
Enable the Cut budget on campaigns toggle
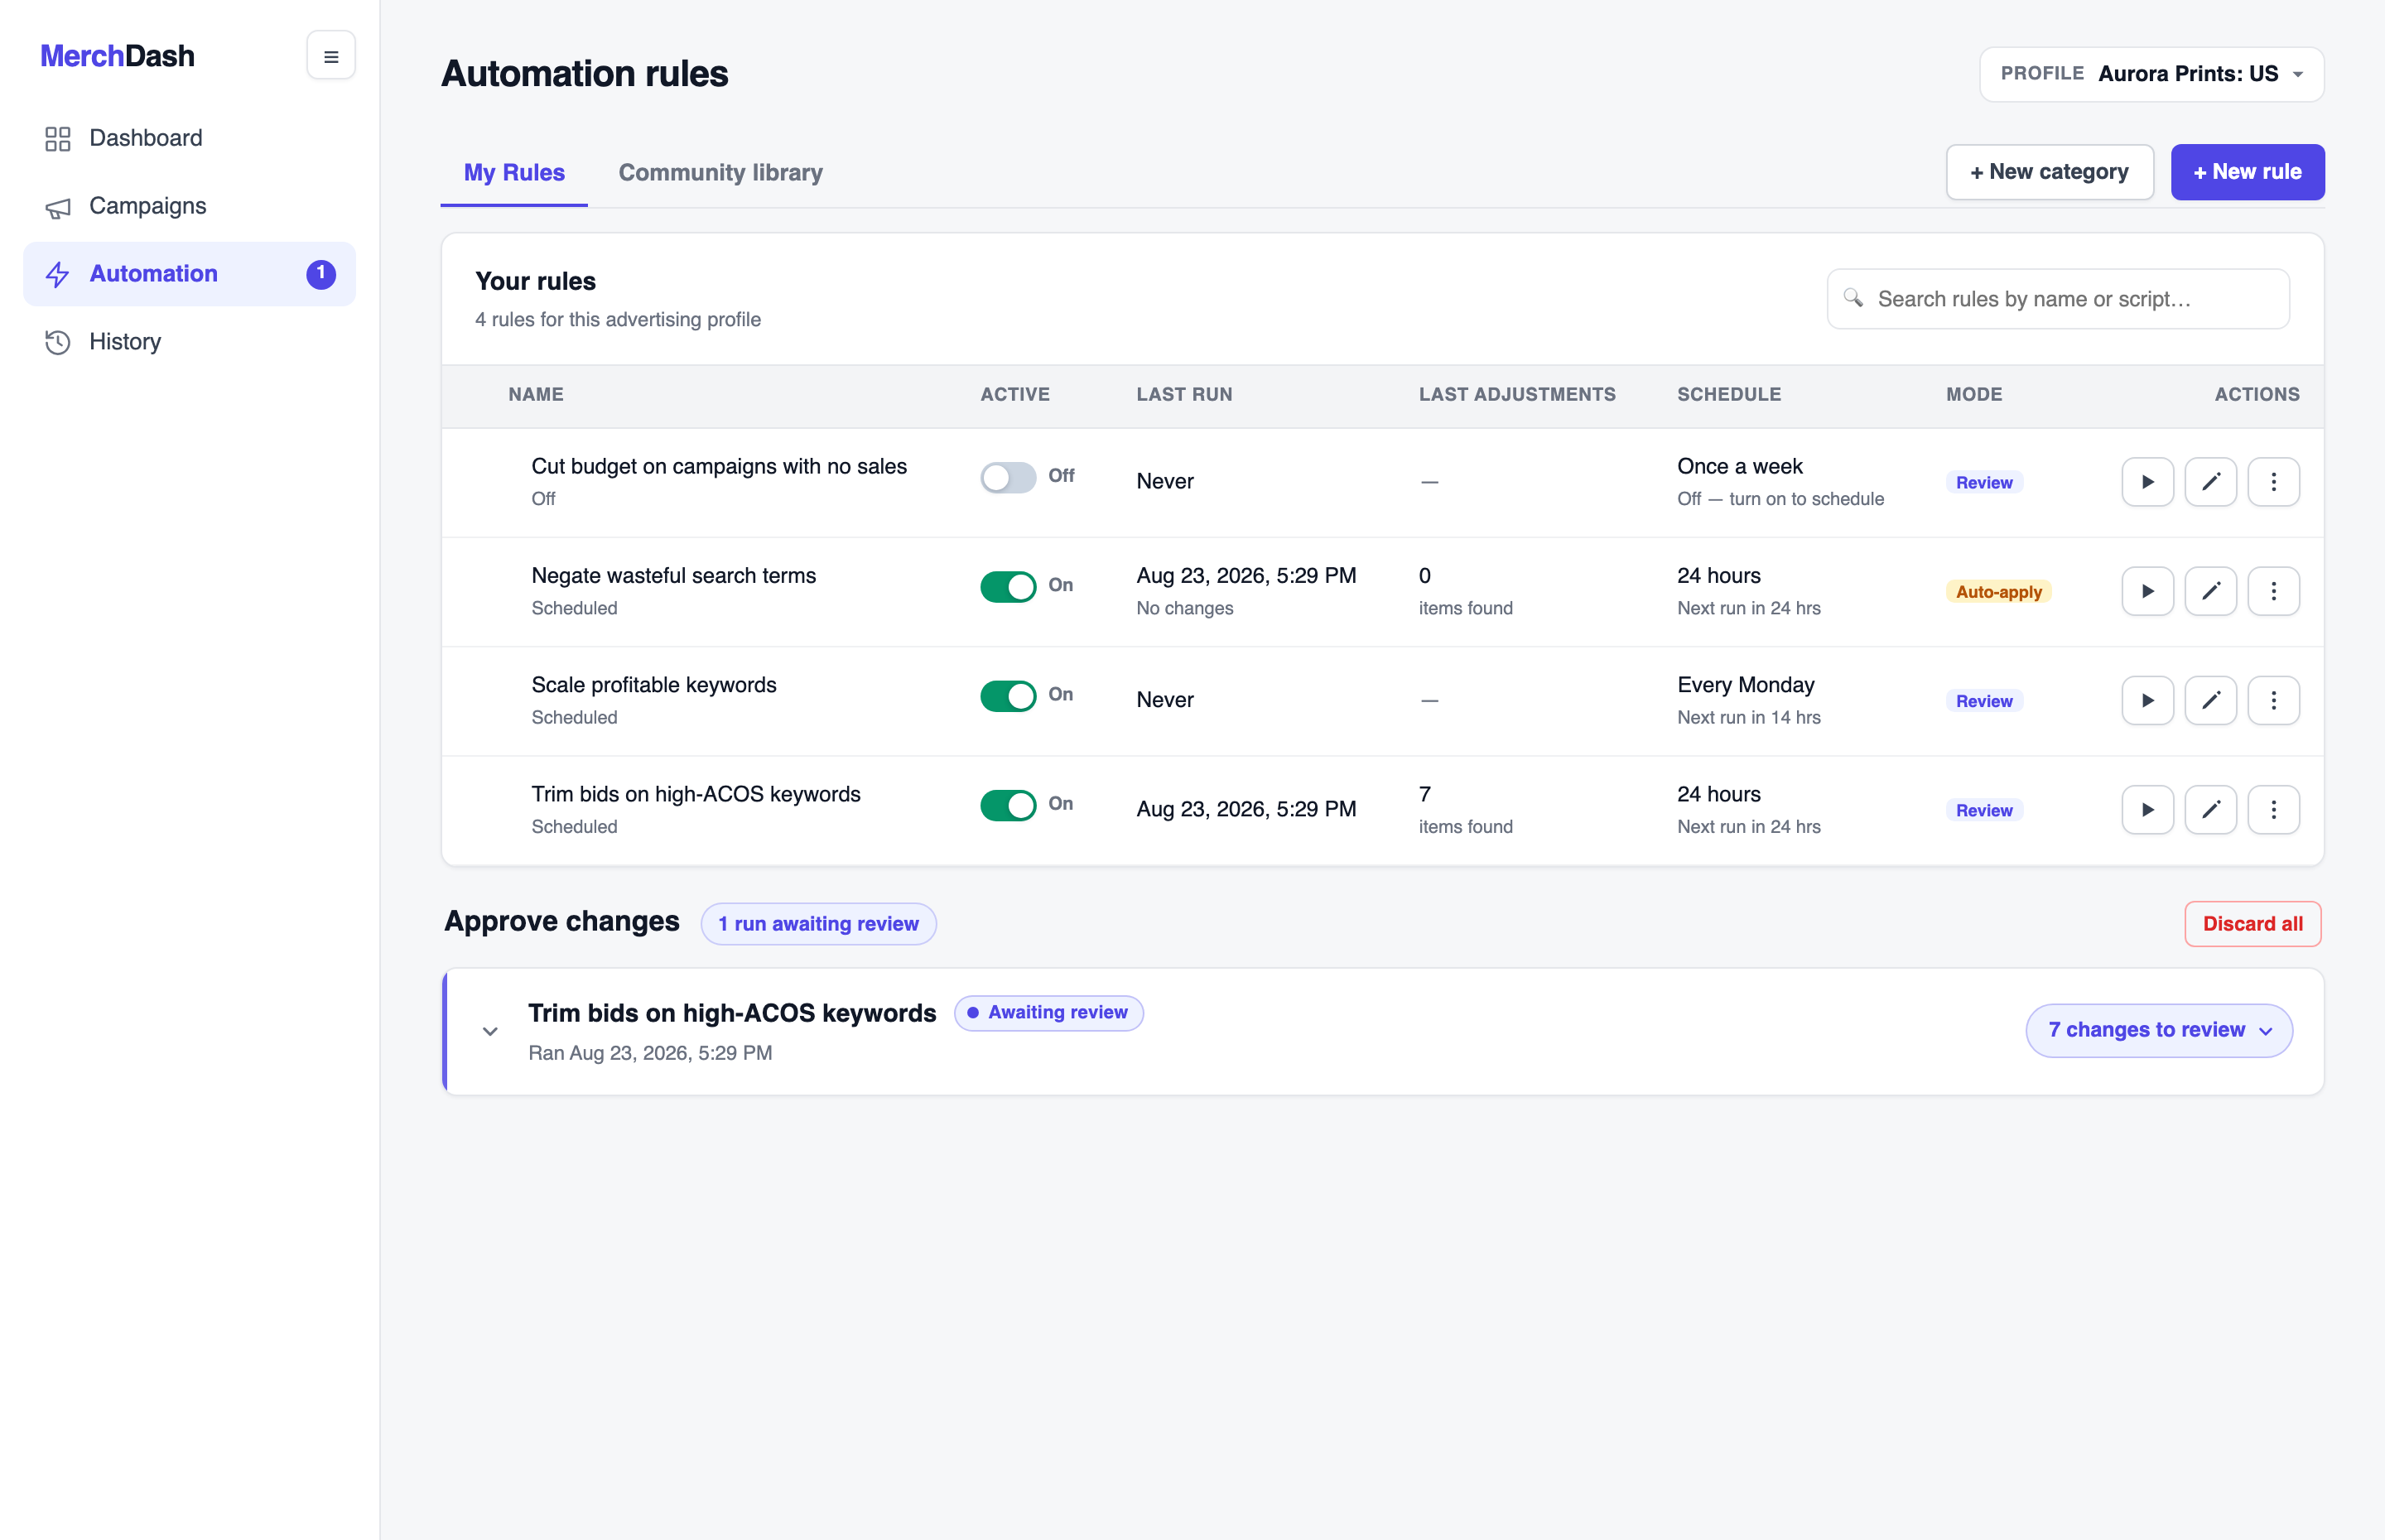(x=1007, y=477)
